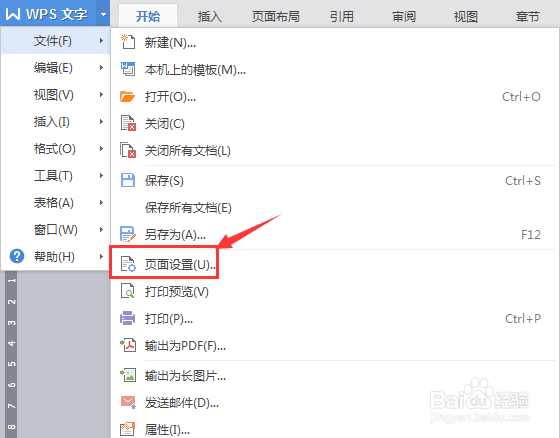Expand the 视图(V) submenu arrow
560x438 pixels.
point(101,95)
